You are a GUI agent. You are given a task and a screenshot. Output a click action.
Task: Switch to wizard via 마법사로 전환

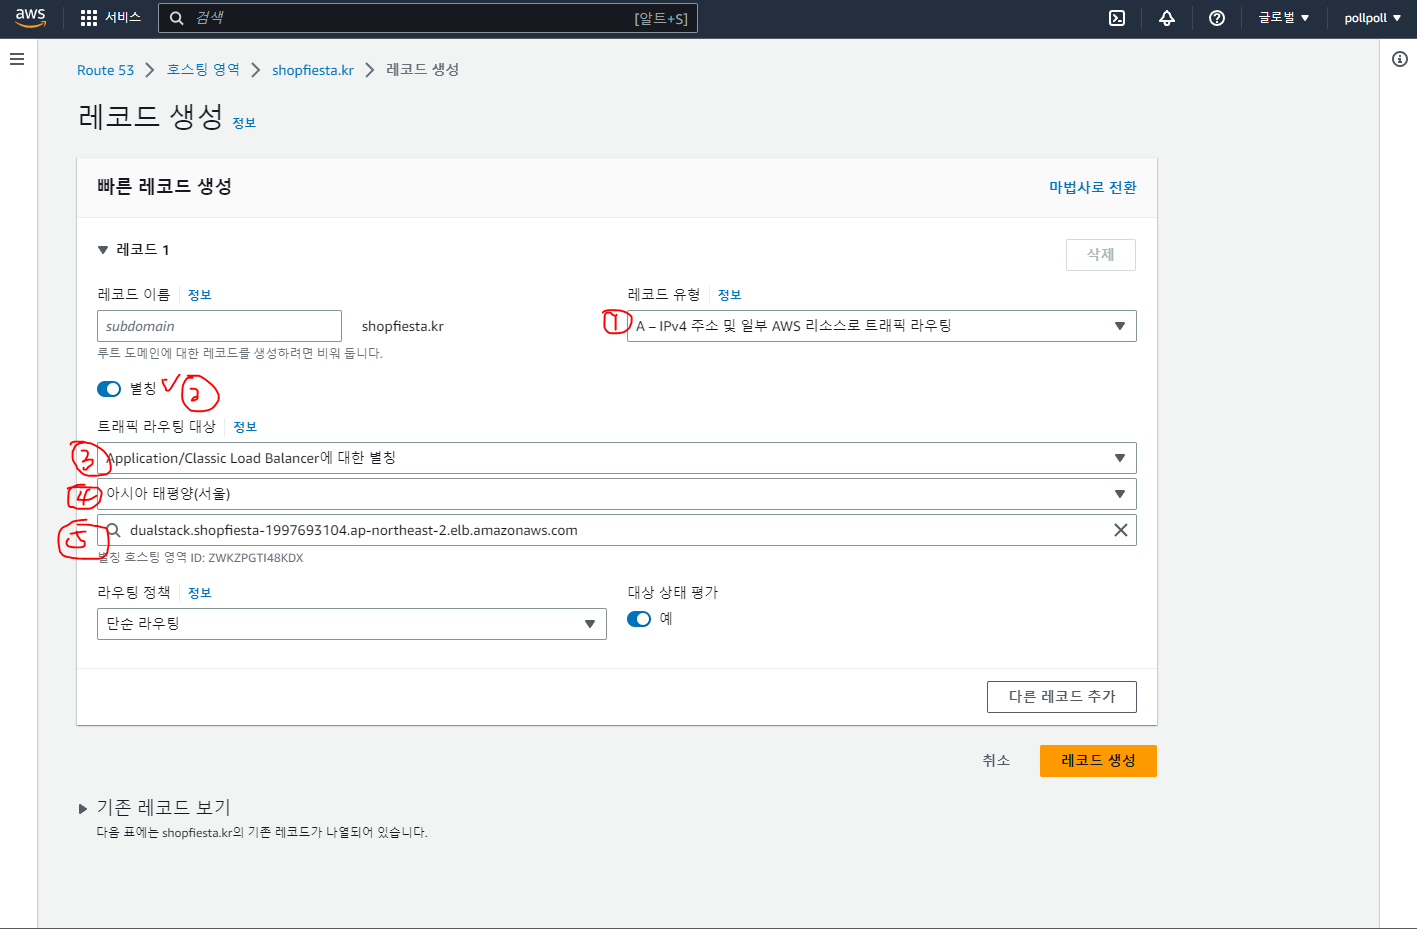pos(1093,187)
